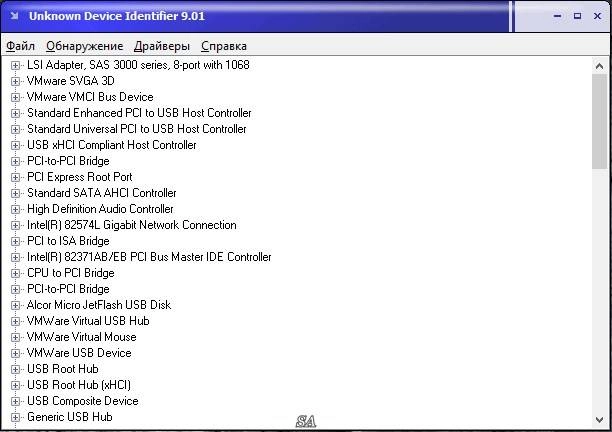Open the Файл menu
The image size is (612, 432).
click(20, 46)
